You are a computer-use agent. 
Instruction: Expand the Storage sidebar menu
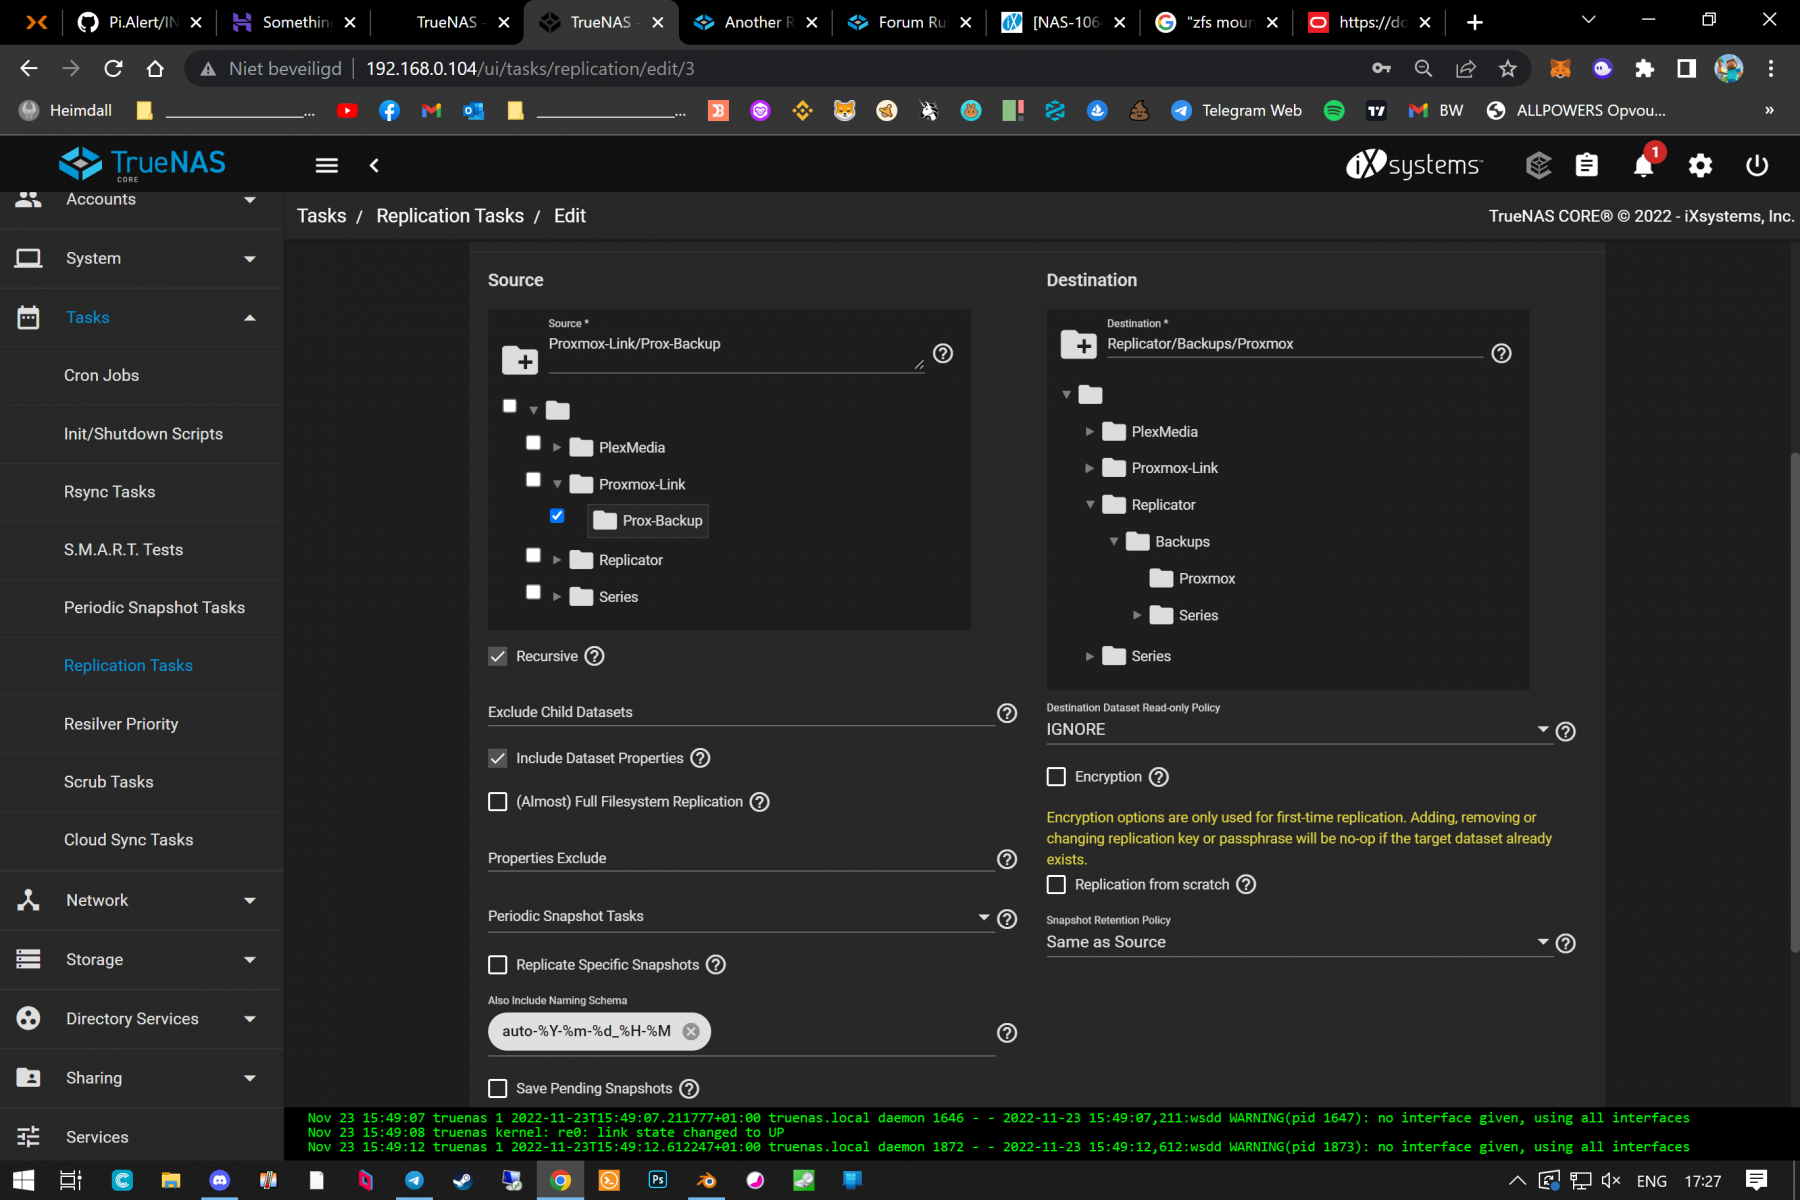pos(141,959)
